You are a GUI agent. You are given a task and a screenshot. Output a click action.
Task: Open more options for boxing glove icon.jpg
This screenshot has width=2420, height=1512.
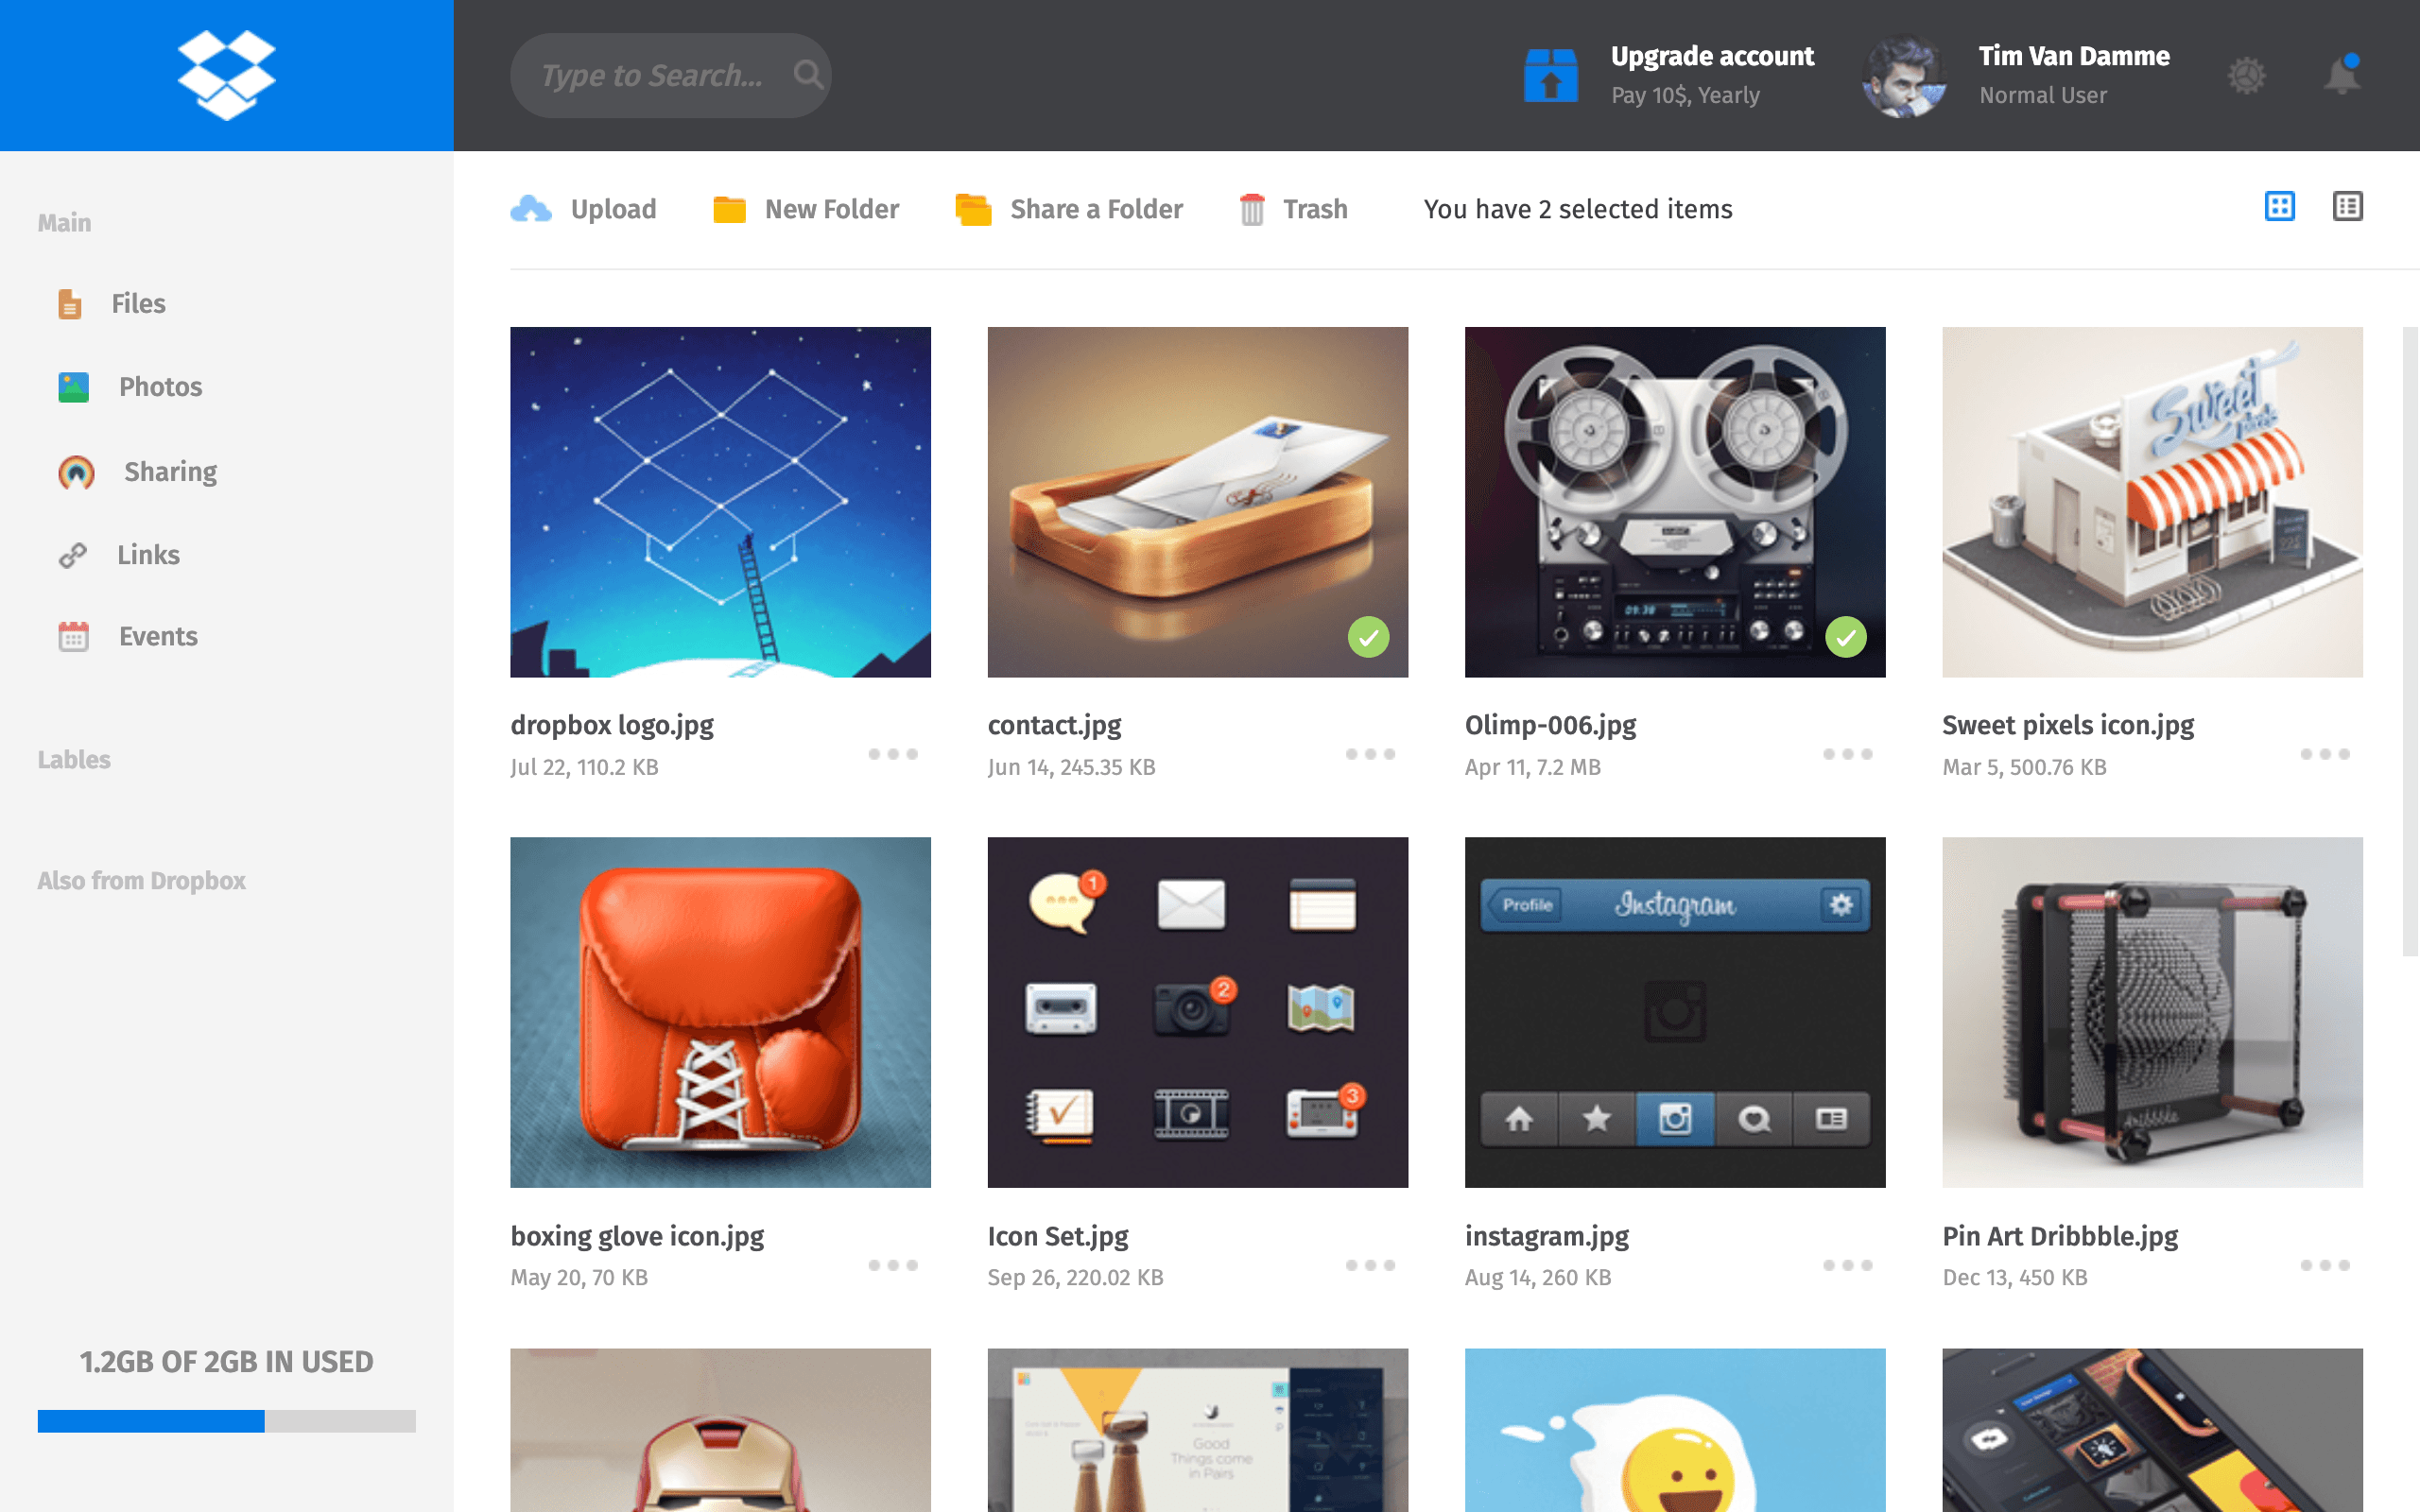pos(892,1265)
